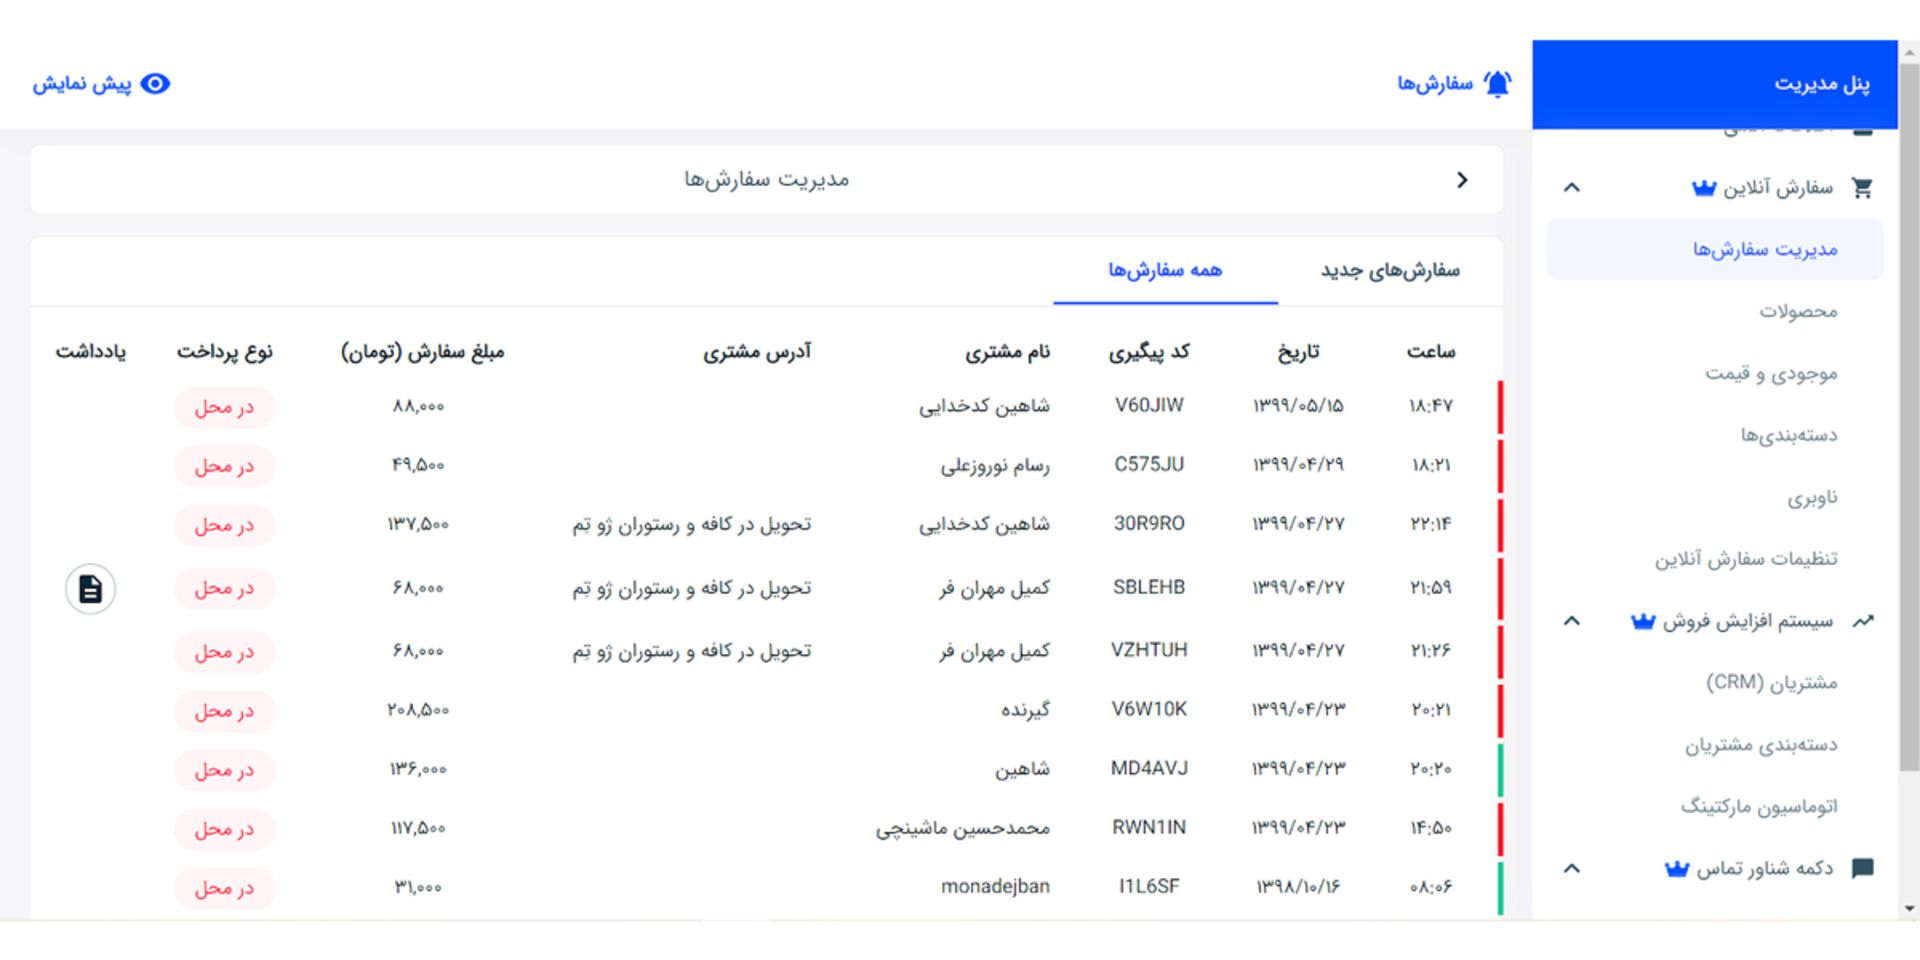Screen dimensions: 1920x960
Task: Click the green status bar beside order MD4AVJ
Action: 1499,769
